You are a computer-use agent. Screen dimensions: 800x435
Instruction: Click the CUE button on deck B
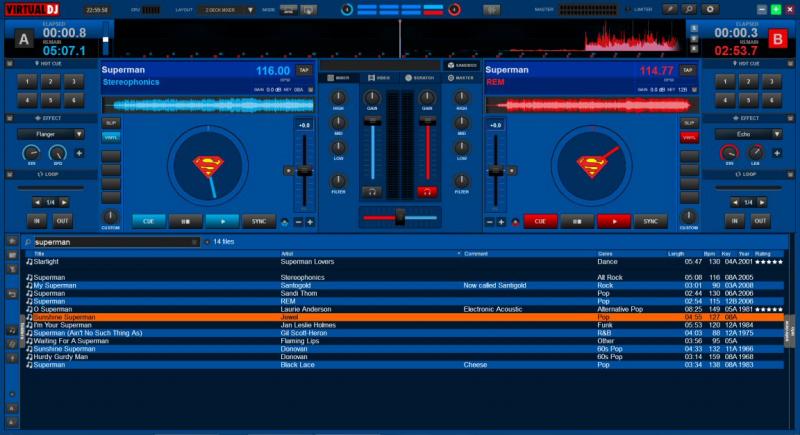click(540, 221)
